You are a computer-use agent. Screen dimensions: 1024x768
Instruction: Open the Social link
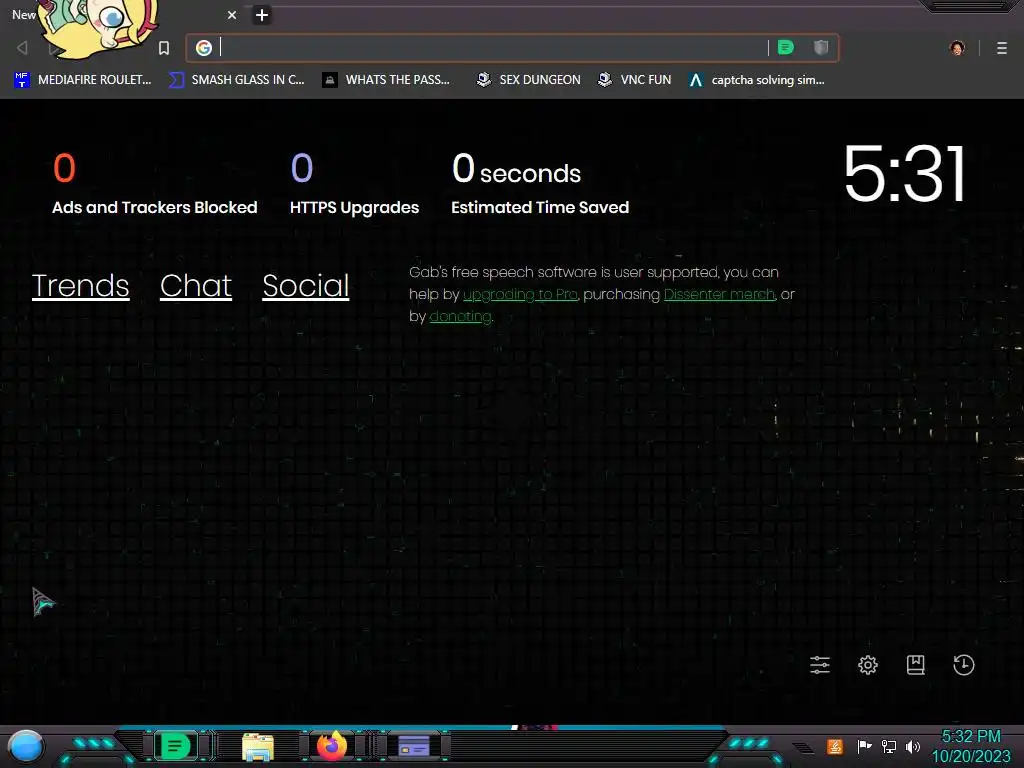tap(306, 285)
